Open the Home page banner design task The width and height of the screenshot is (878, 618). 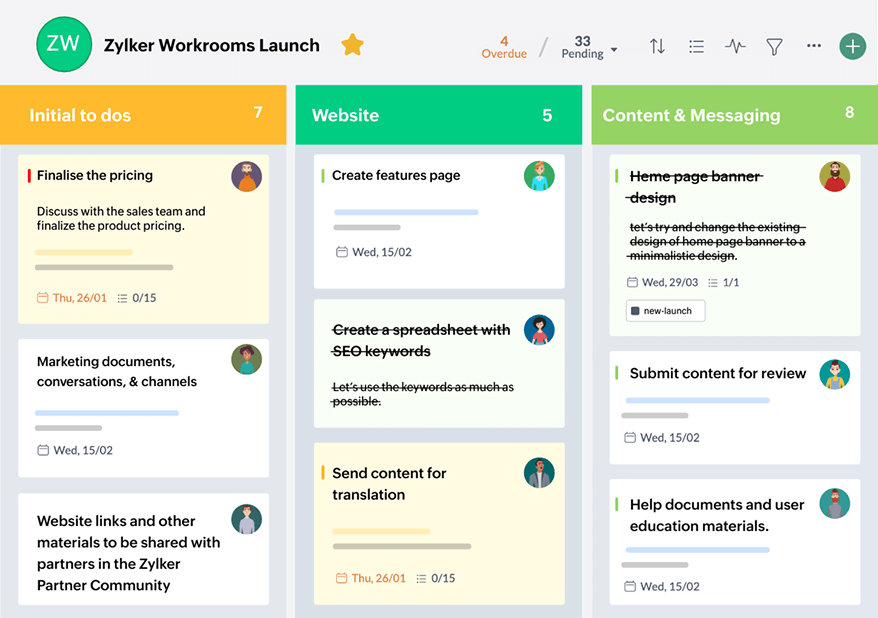click(x=695, y=187)
